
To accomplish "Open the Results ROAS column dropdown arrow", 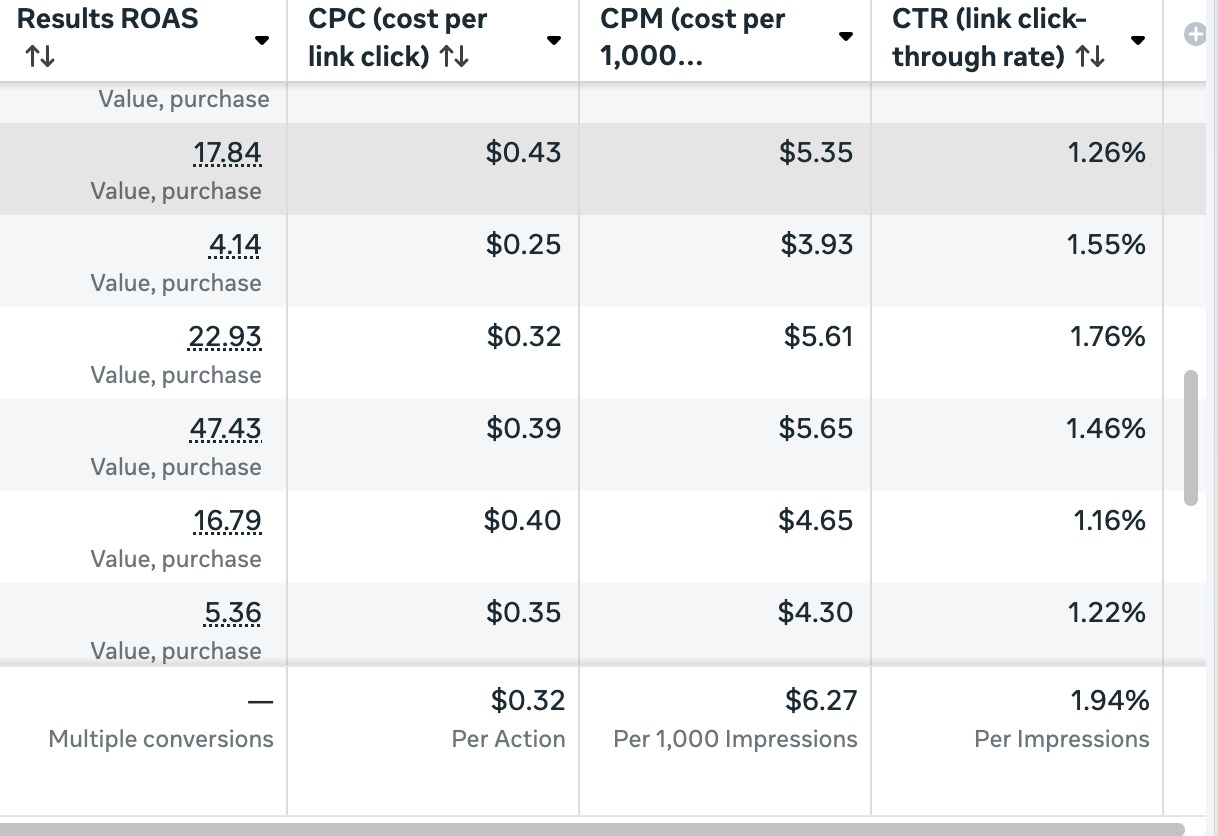I will [262, 41].
